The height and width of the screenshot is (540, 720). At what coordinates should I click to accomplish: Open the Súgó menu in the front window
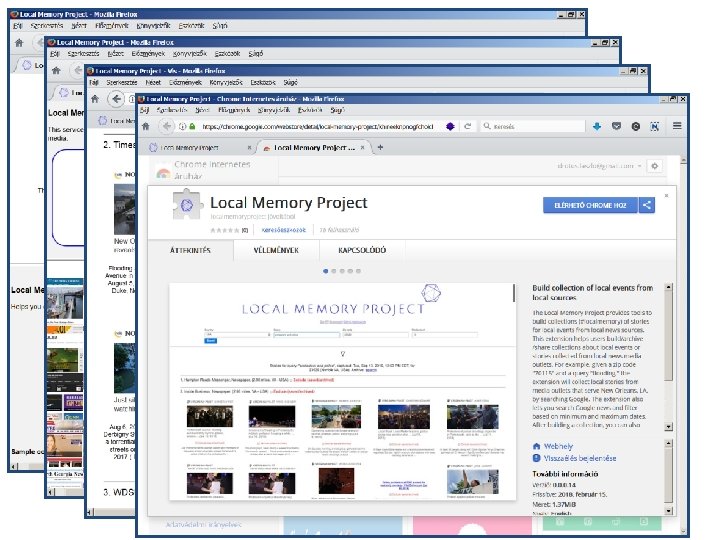pos(338,110)
